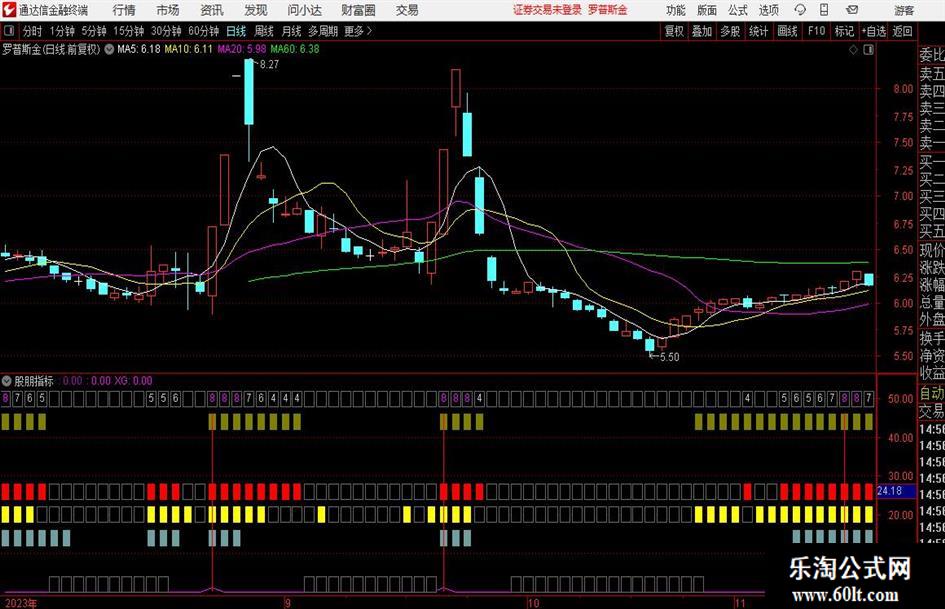Toggle the left sidebar panel icon
The image size is (945, 609).
tap(8, 31)
